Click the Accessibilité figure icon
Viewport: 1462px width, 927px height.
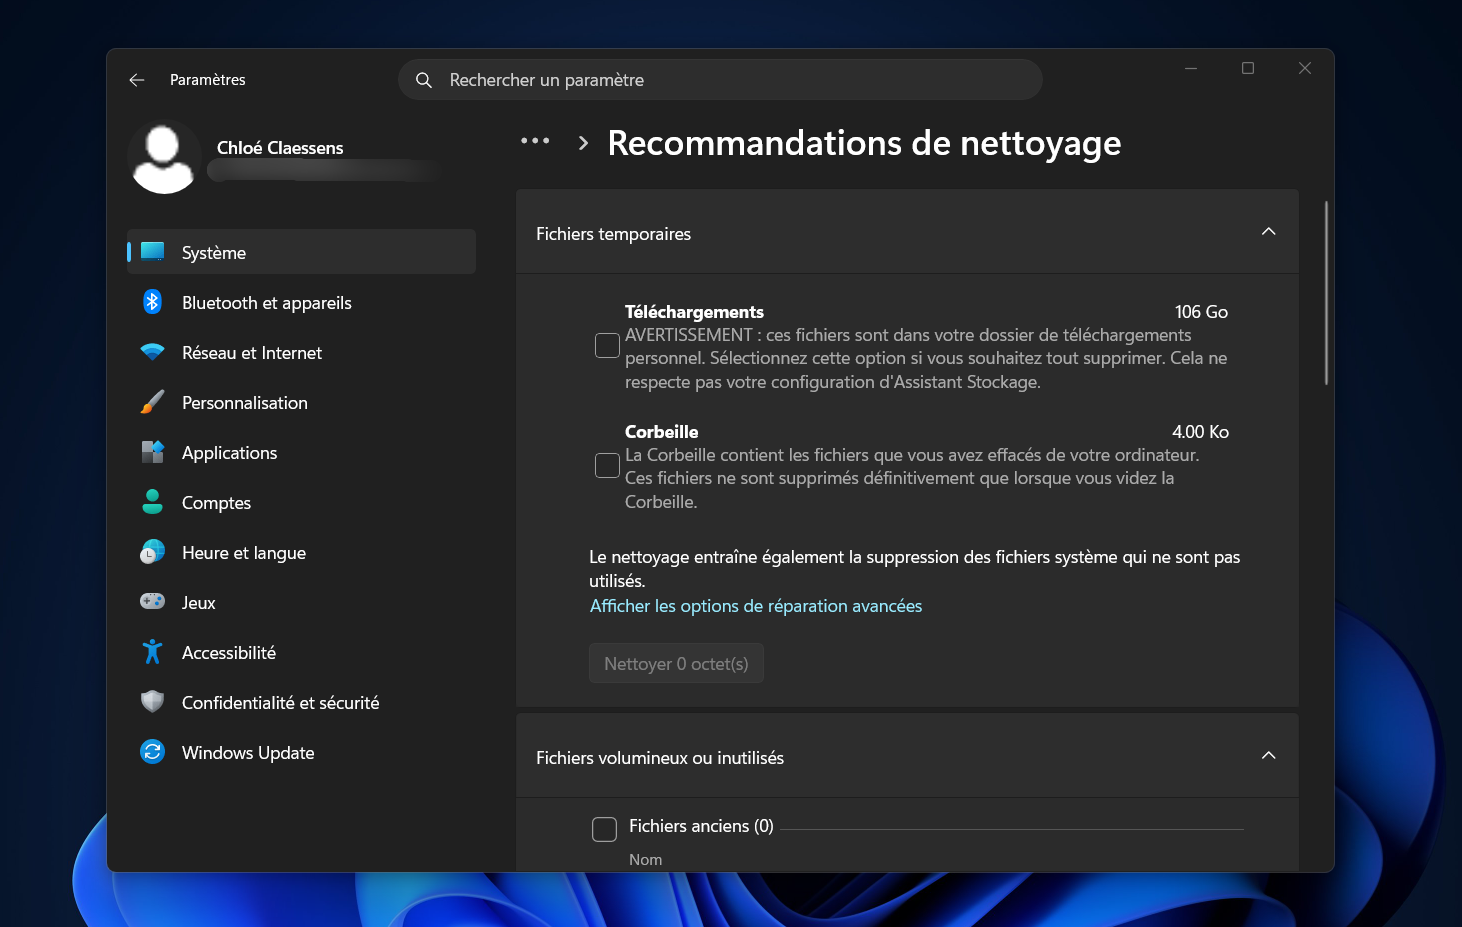[x=153, y=652]
